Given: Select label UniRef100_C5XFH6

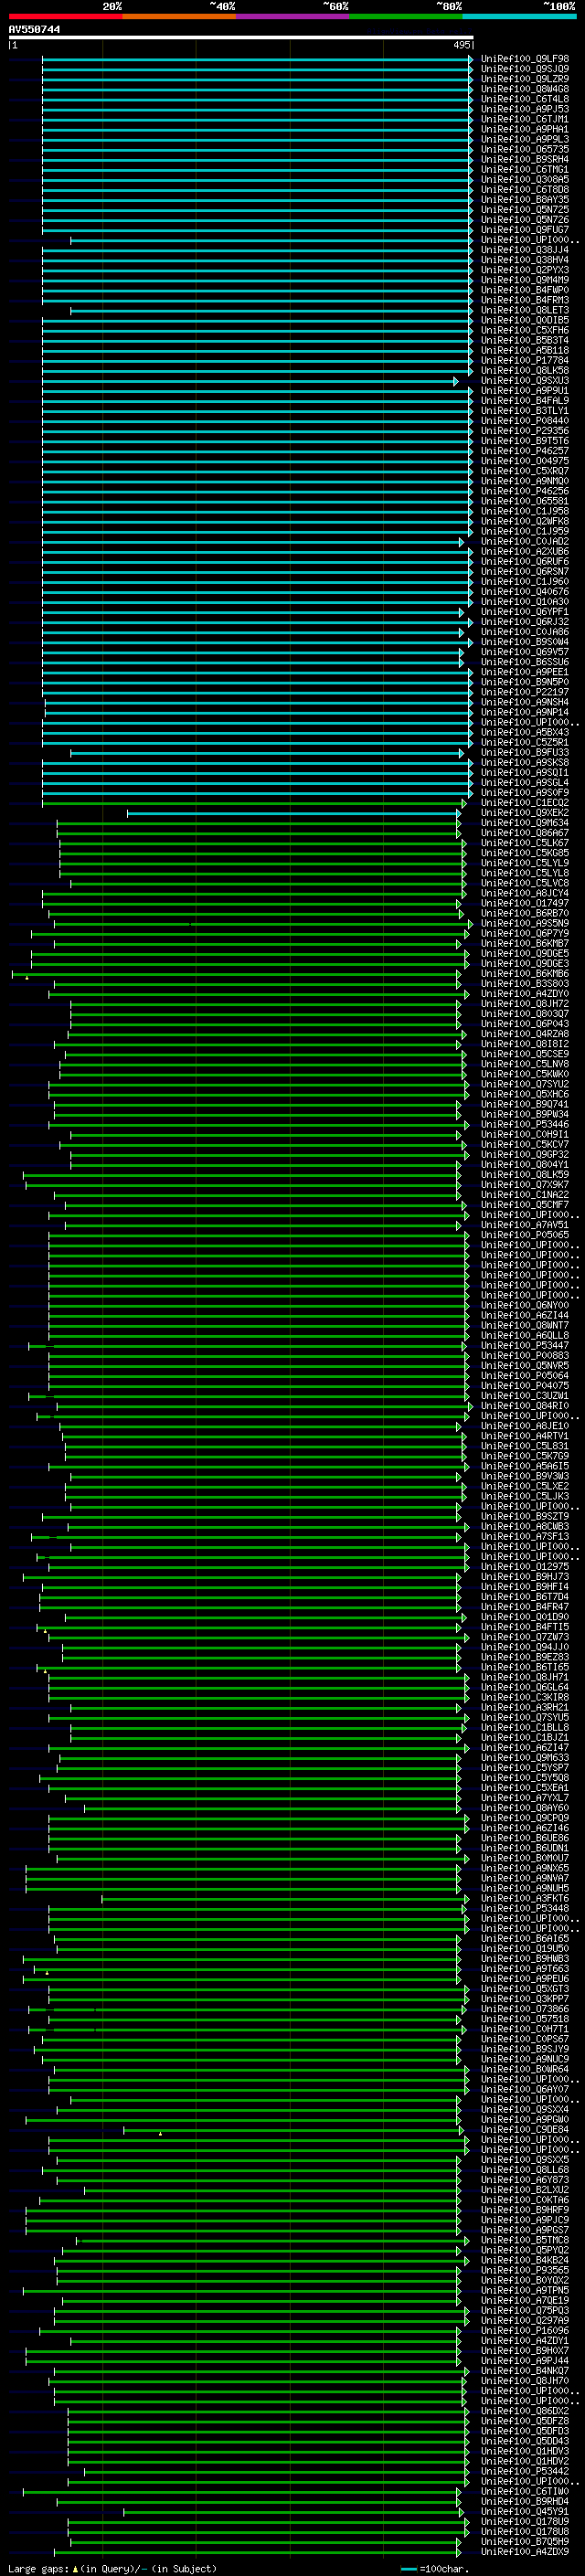Looking at the screenshot, I should (525, 330).
